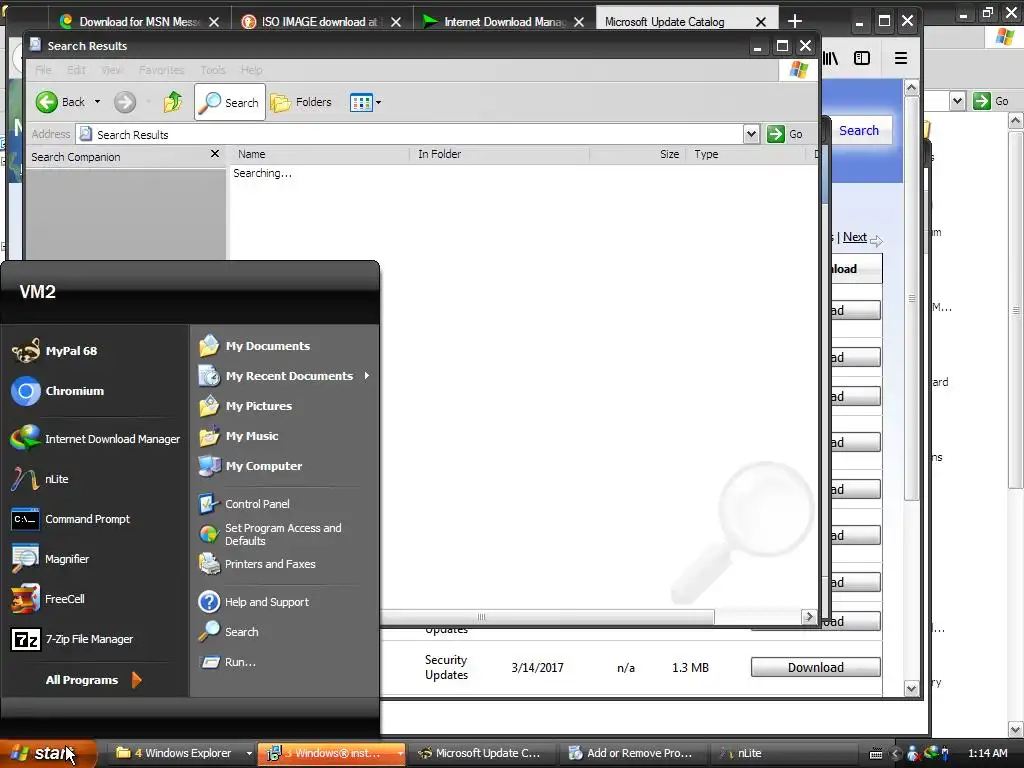Click Search button on Update Catalog page
Viewport: 1024px width, 768px height.
click(x=859, y=131)
